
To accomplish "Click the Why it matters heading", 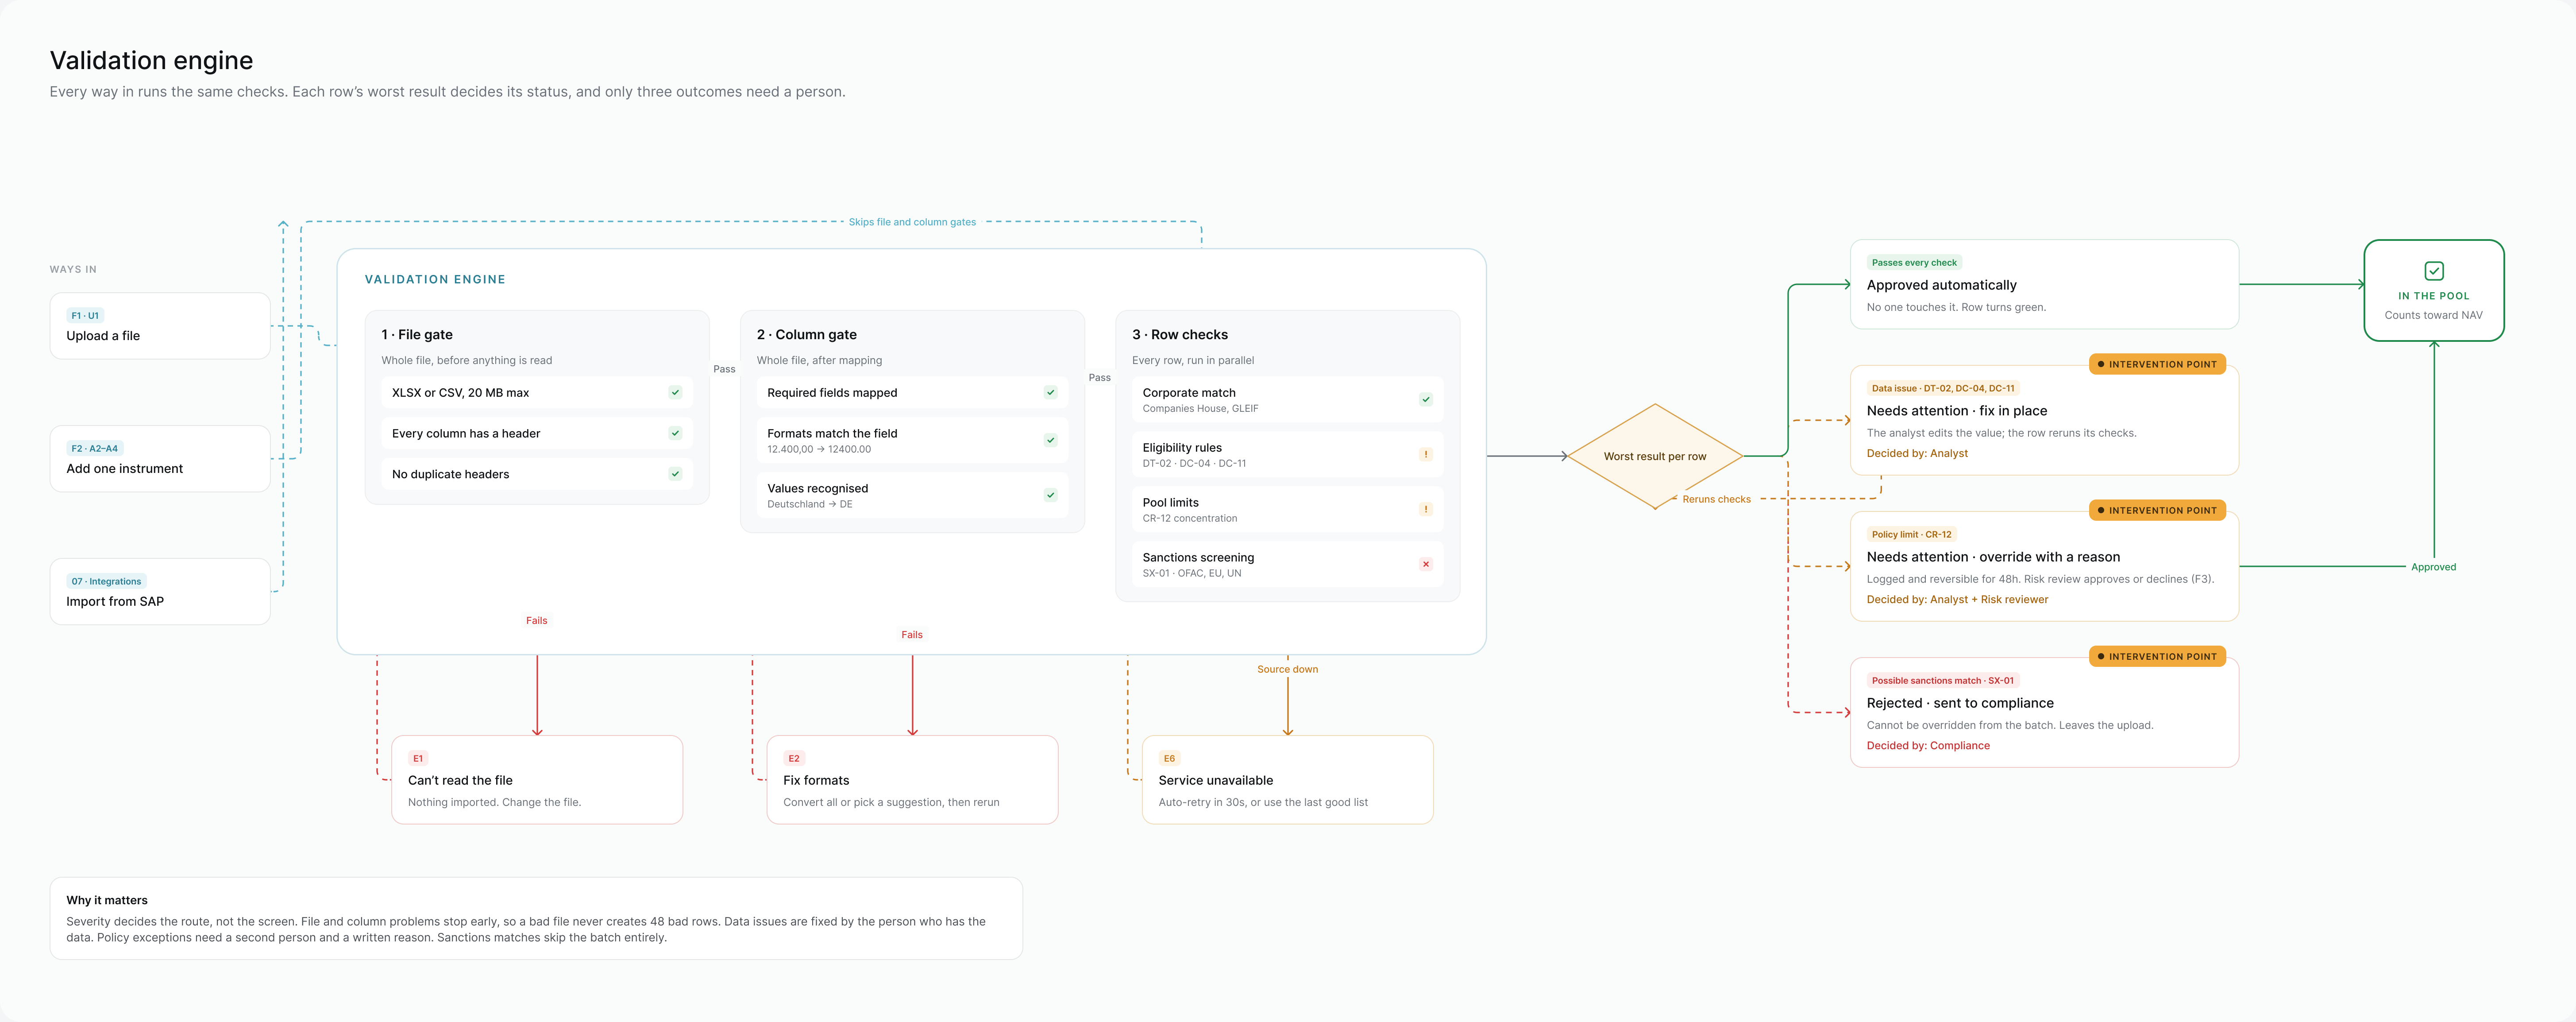I will click(x=107, y=900).
